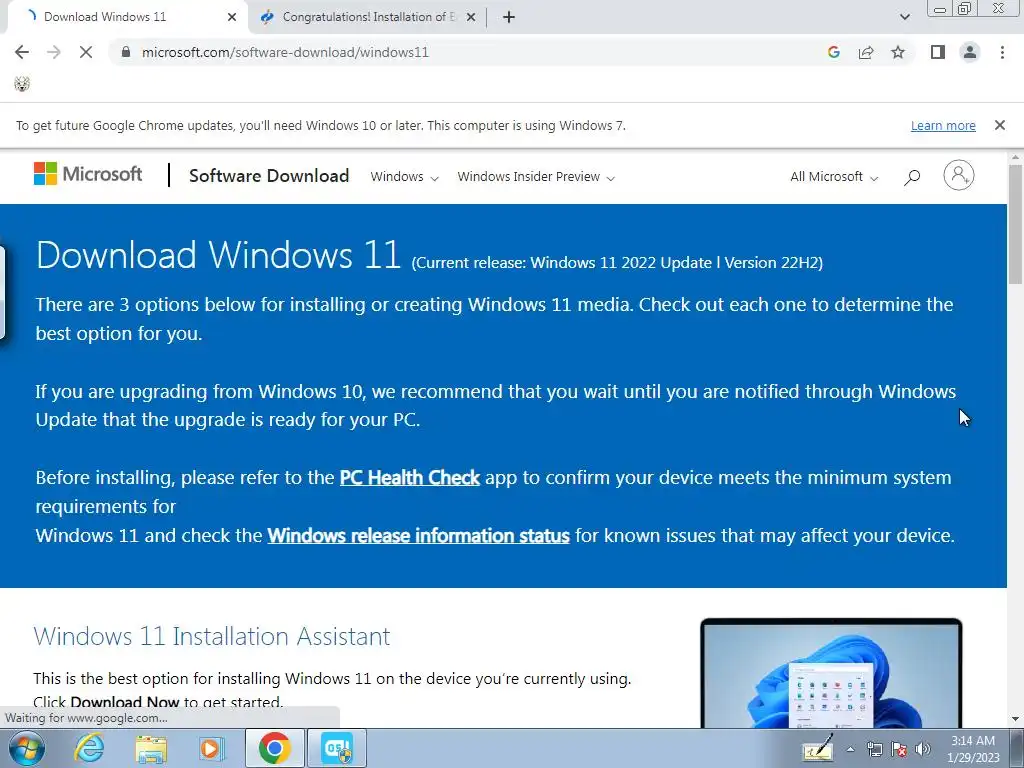
Task: Close the Download Windows 11 tab
Action: 232,17
